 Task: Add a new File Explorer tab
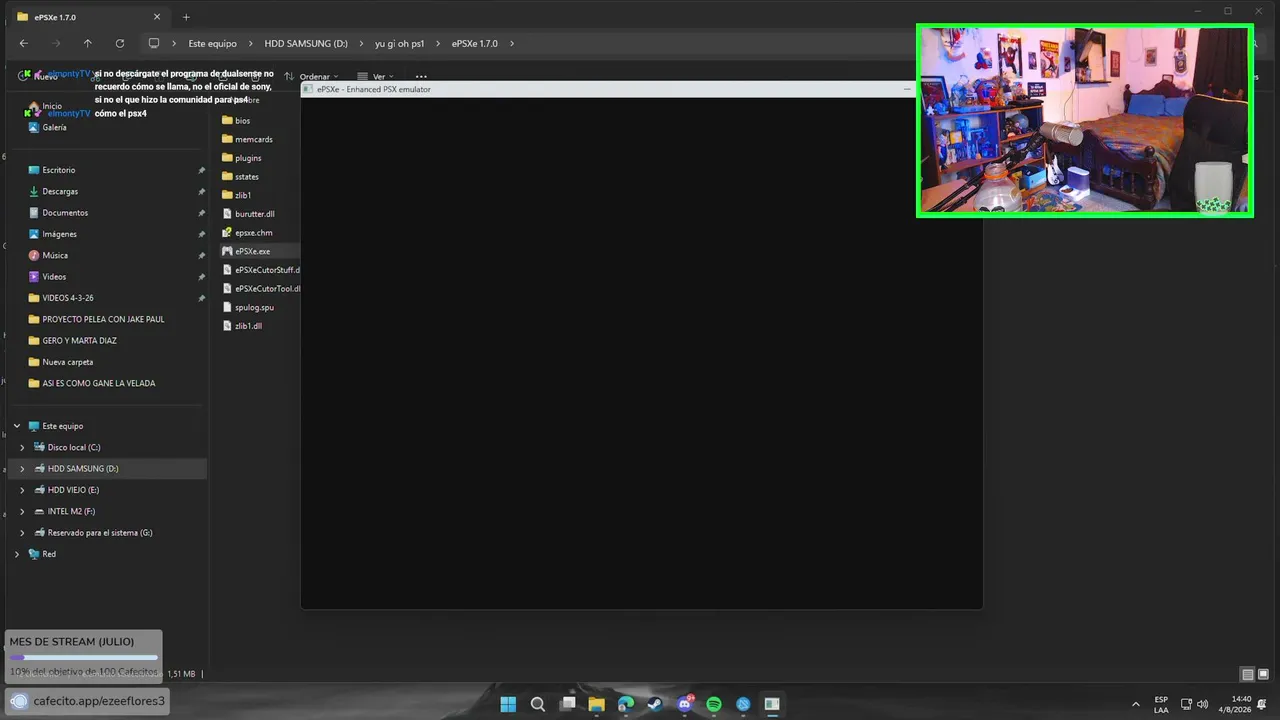pyautogui.click(x=186, y=17)
